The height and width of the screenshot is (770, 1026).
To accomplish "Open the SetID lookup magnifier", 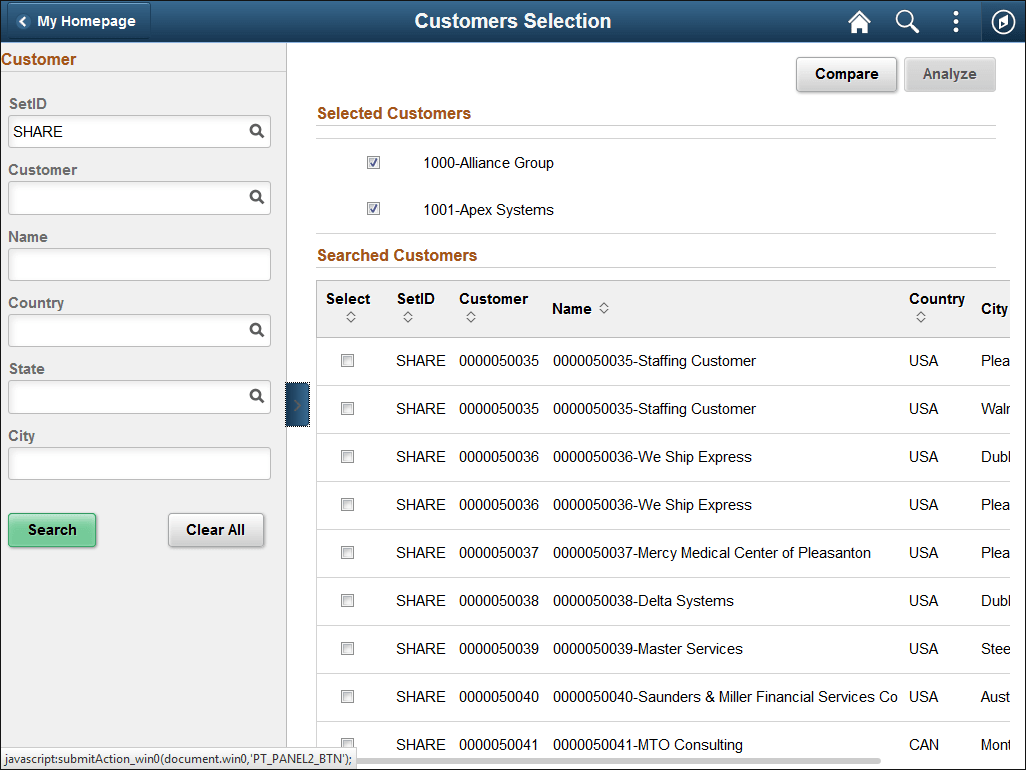I will point(257,131).
